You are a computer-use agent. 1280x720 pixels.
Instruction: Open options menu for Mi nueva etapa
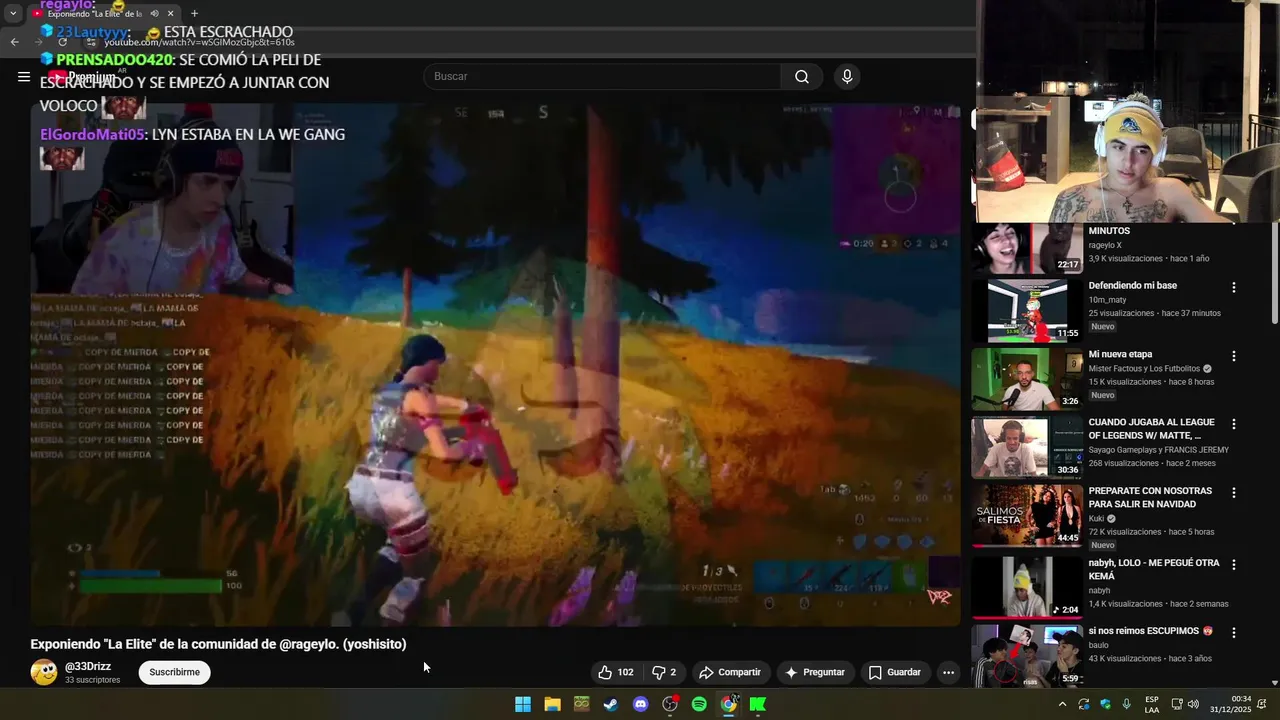(x=1234, y=356)
